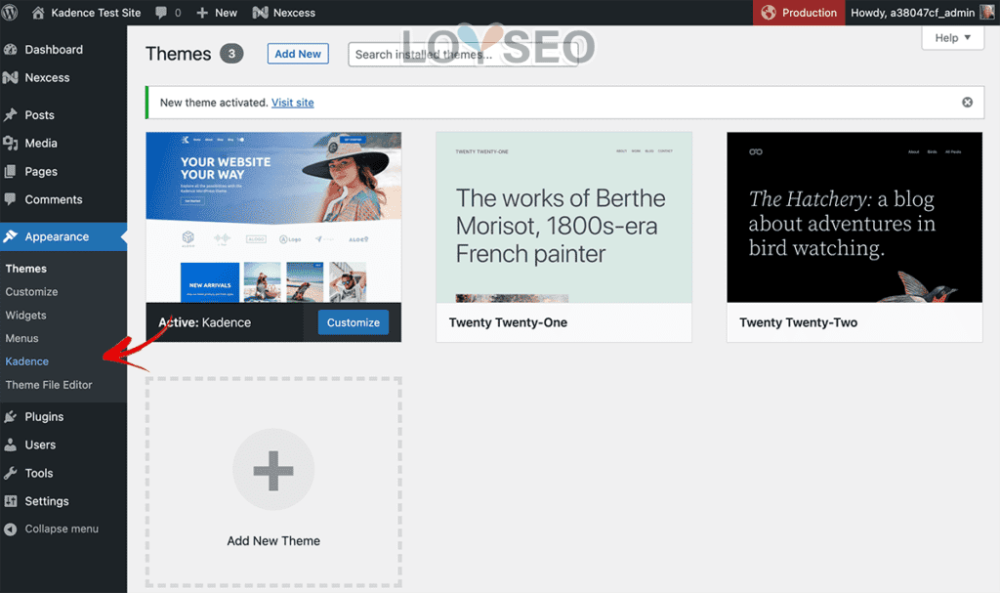Click the home icon beside Kadence Test Site
The image size is (1000, 593).
tap(38, 12)
